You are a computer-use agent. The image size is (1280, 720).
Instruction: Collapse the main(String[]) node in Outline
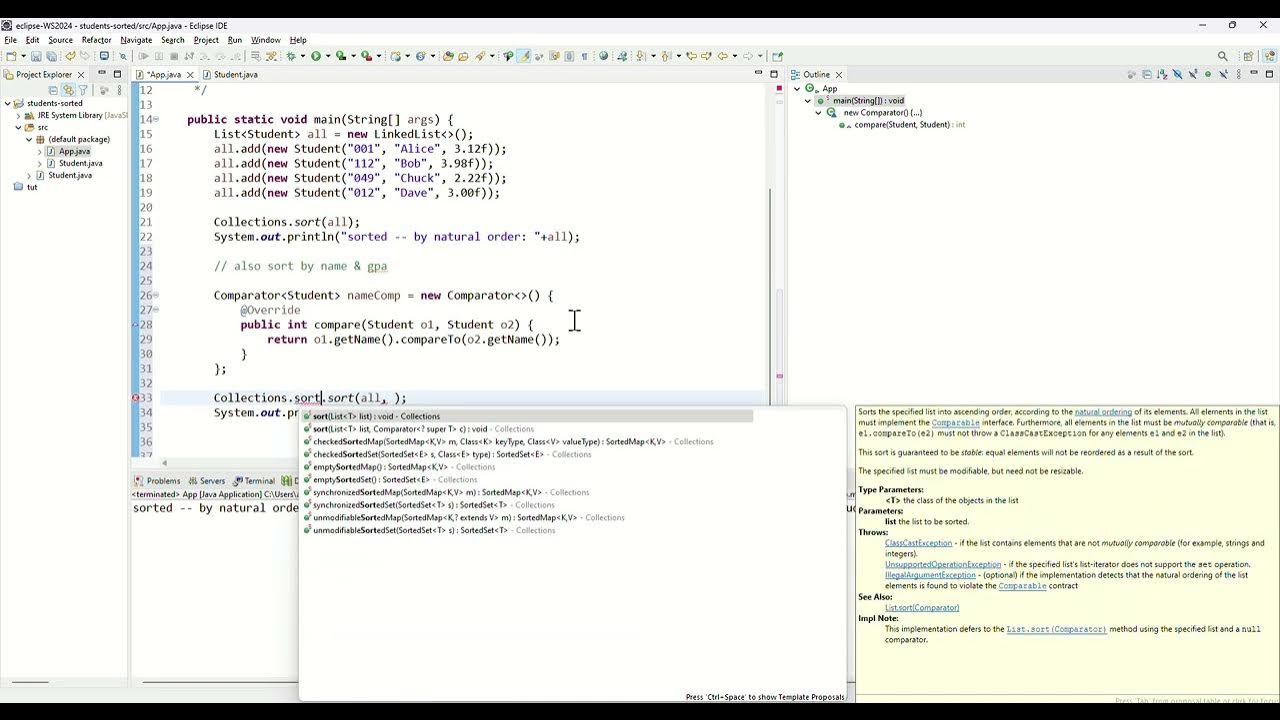(x=806, y=100)
